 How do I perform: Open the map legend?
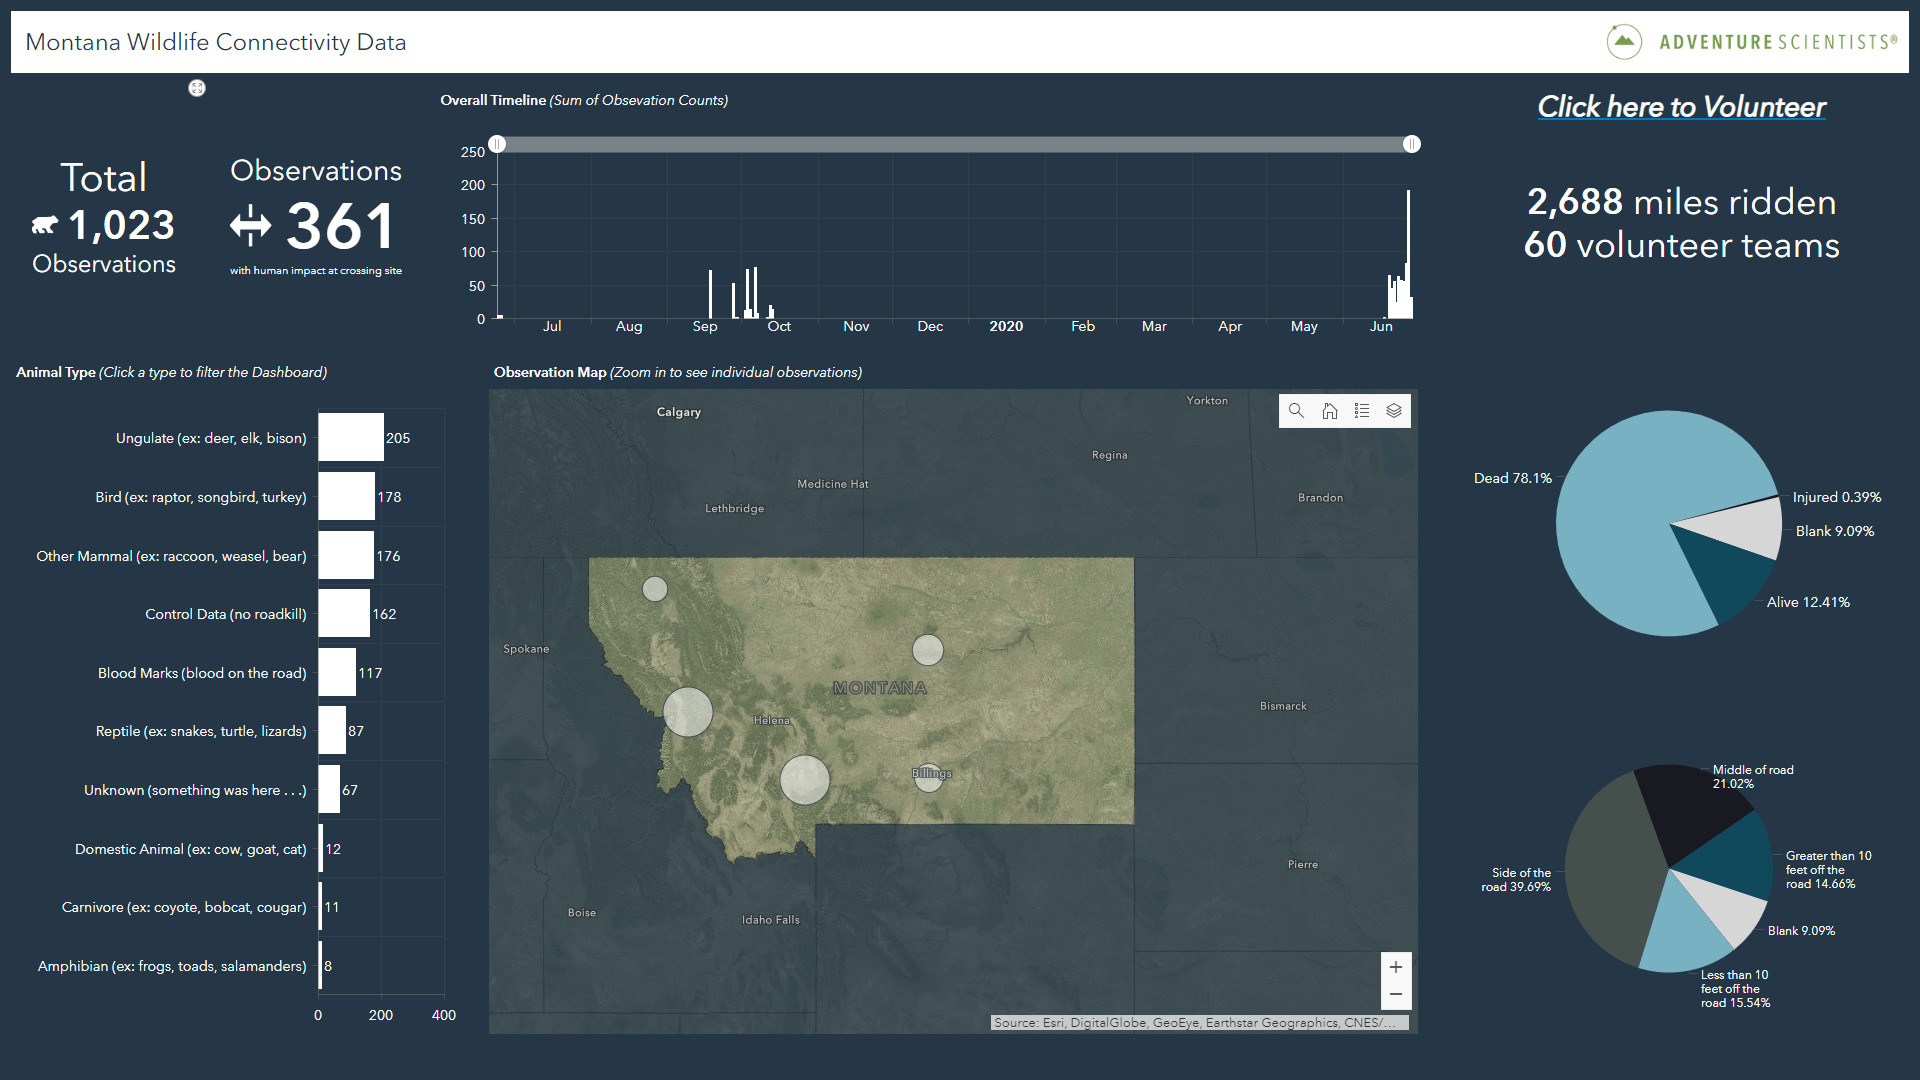[1361, 411]
